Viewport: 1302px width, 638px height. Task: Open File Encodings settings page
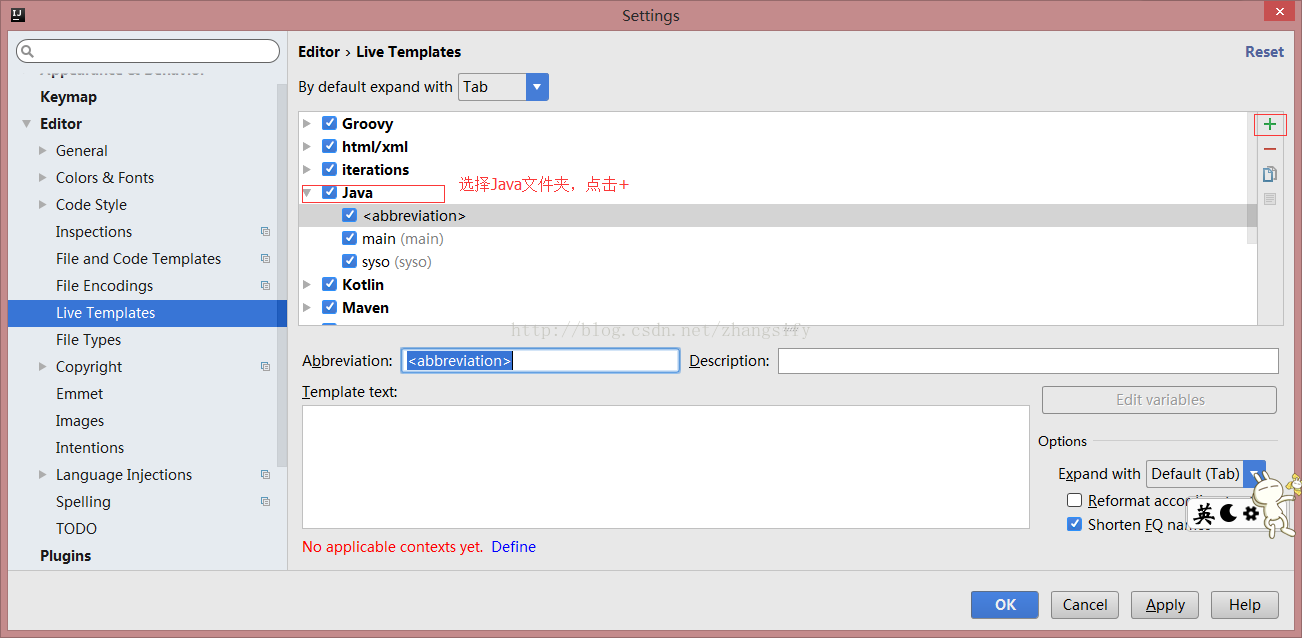click(x=104, y=286)
